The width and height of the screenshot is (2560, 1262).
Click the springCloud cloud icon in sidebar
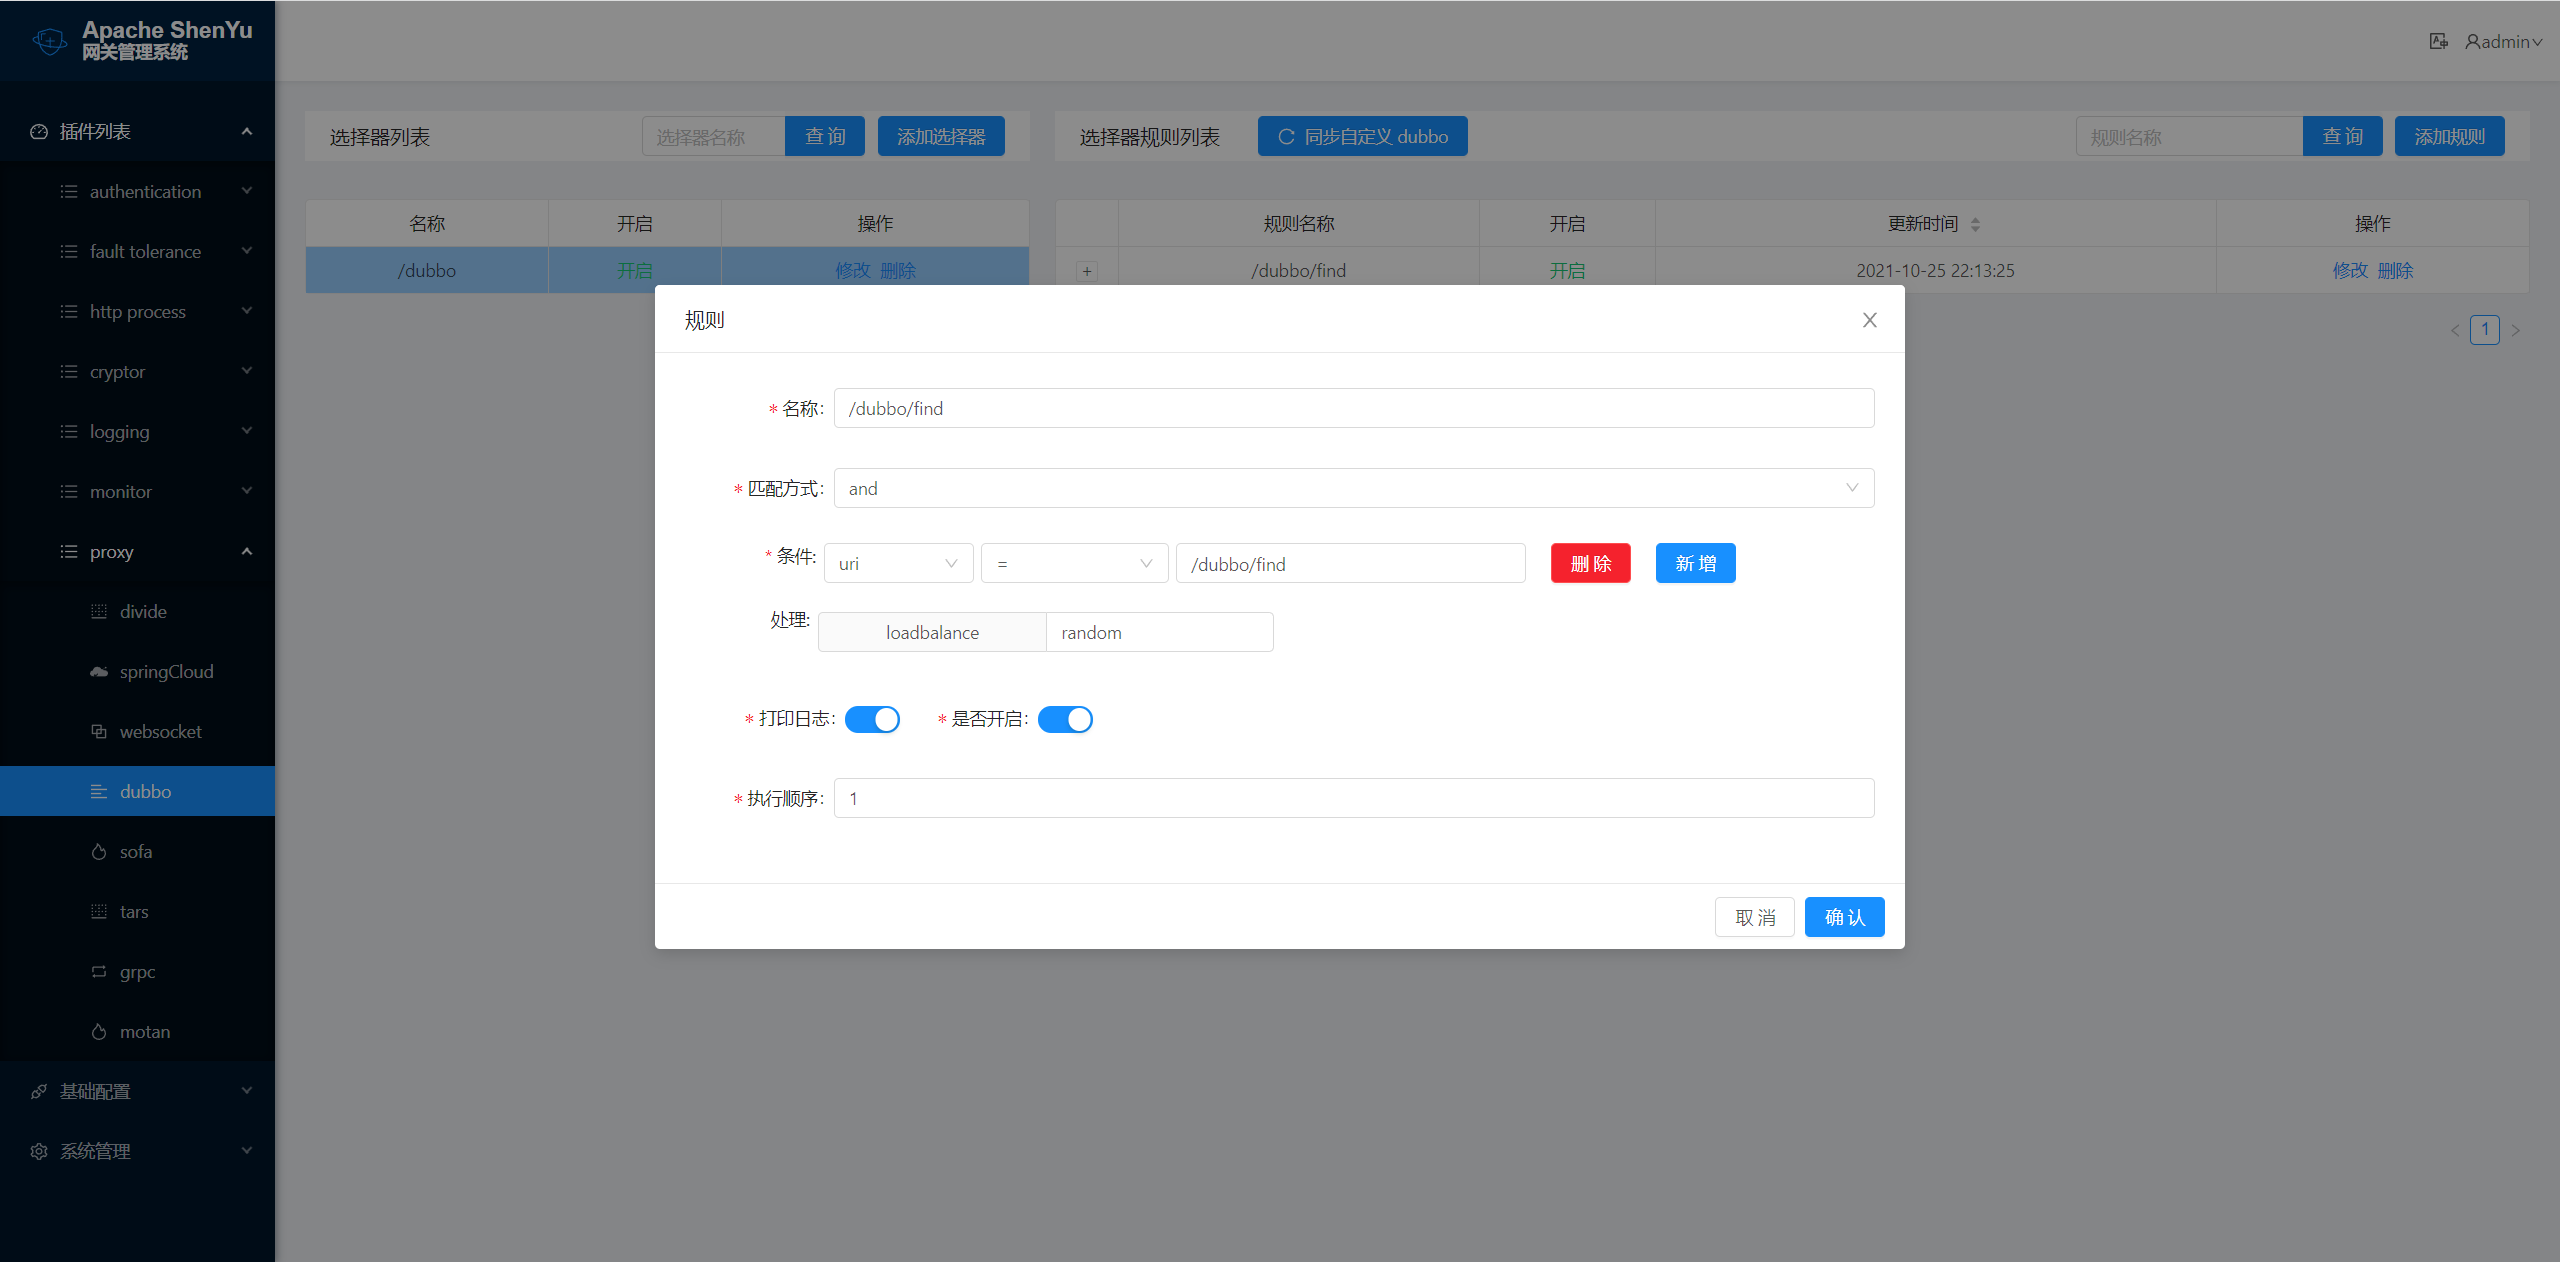99,671
